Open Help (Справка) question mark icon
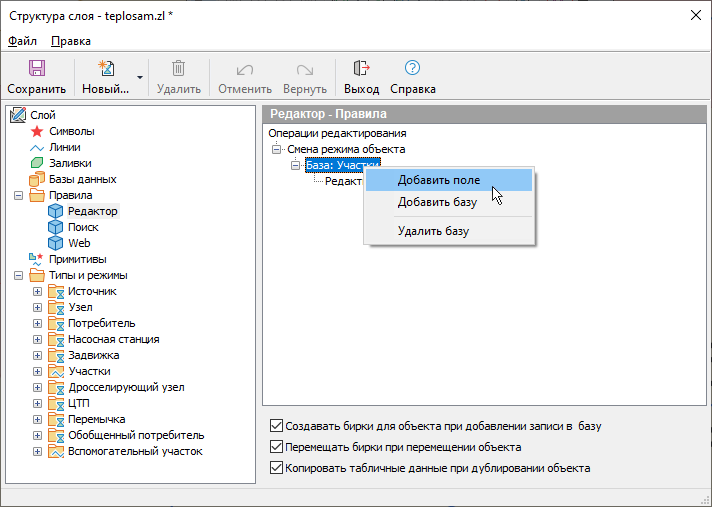The height and width of the screenshot is (507, 712). pyautogui.click(x=412, y=69)
